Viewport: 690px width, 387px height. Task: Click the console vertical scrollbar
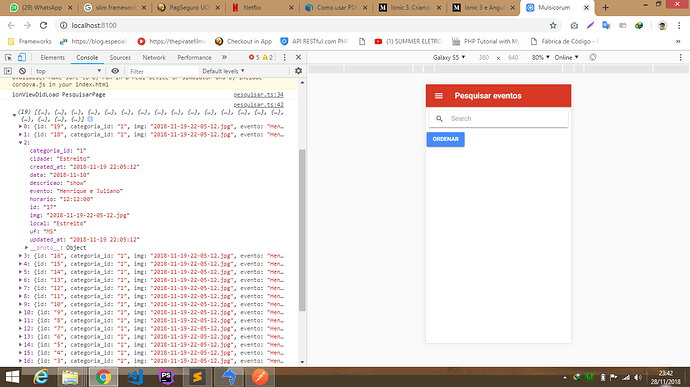(302, 229)
